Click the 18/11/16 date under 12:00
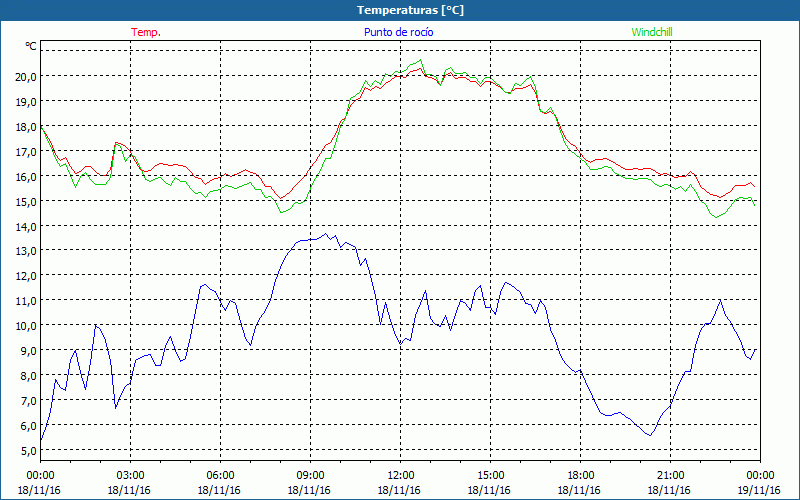The image size is (800, 500). pyautogui.click(x=399, y=490)
